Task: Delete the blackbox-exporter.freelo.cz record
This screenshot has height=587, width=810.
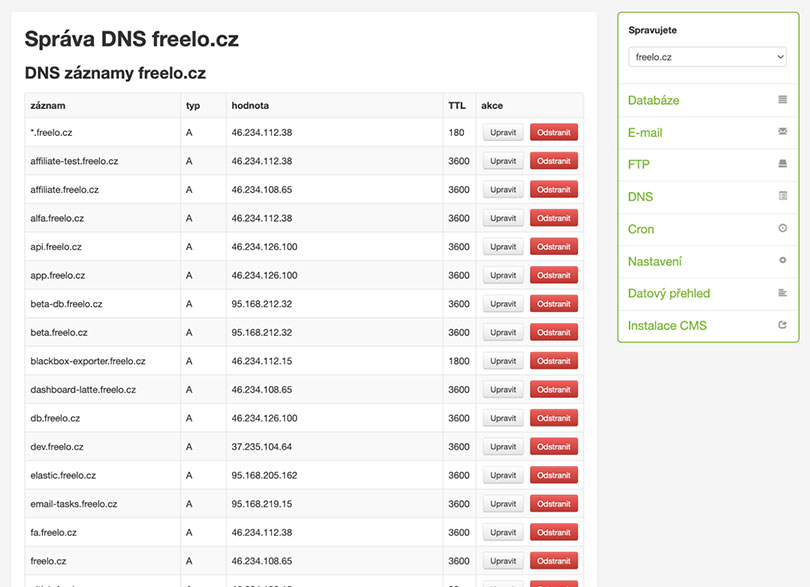Action: tap(554, 361)
